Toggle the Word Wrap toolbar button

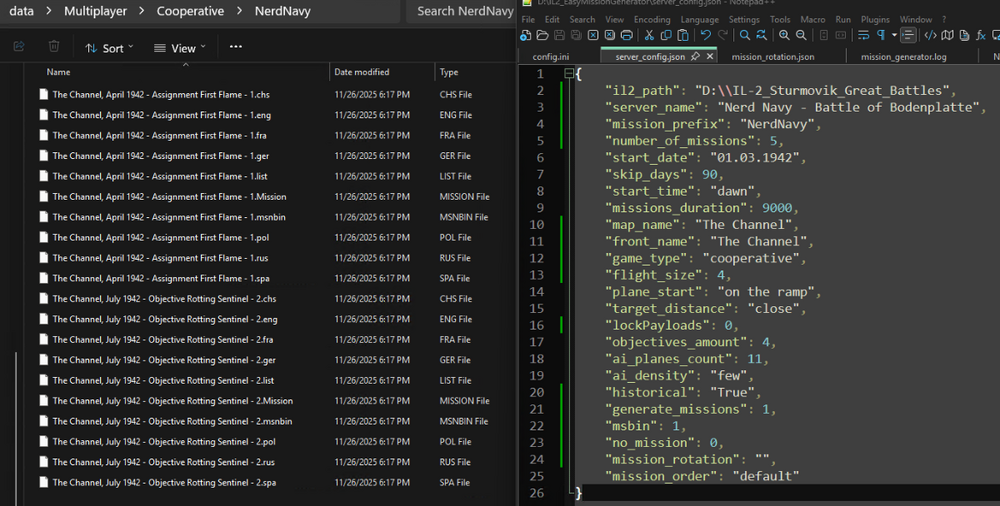(x=863, y=35)
